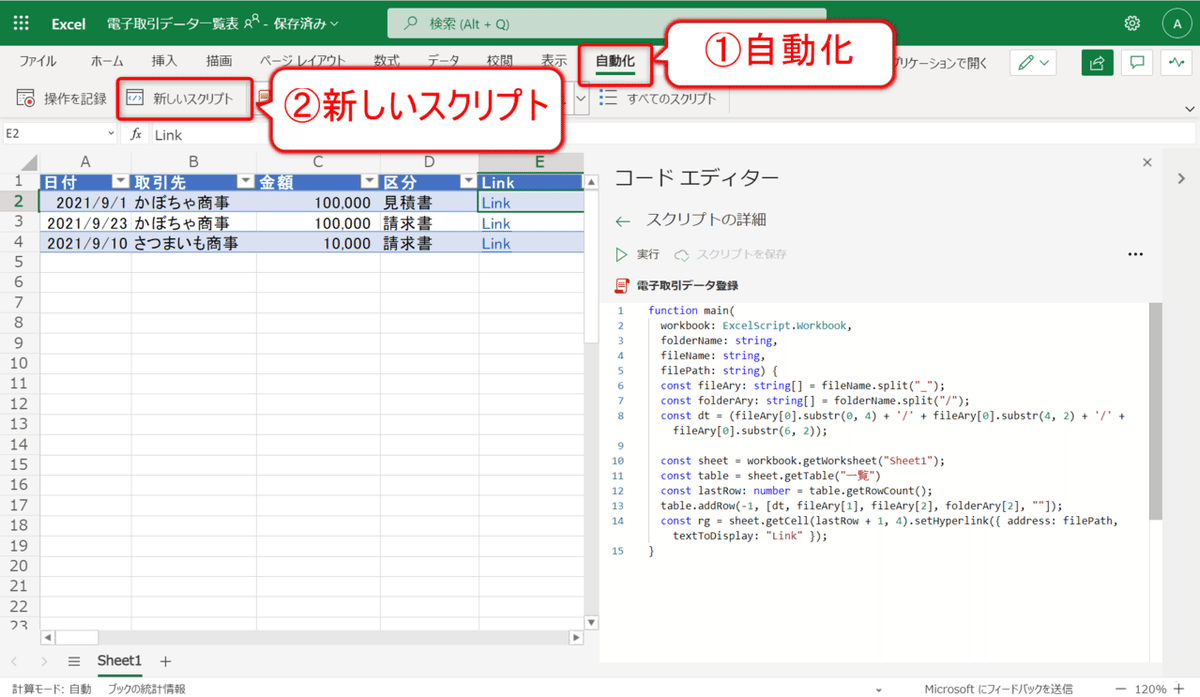This screenshot has width=1200, height=697.
Task: Click the vertical scrollbar up arrow of sheet
Action: click(x=591, y=182)
